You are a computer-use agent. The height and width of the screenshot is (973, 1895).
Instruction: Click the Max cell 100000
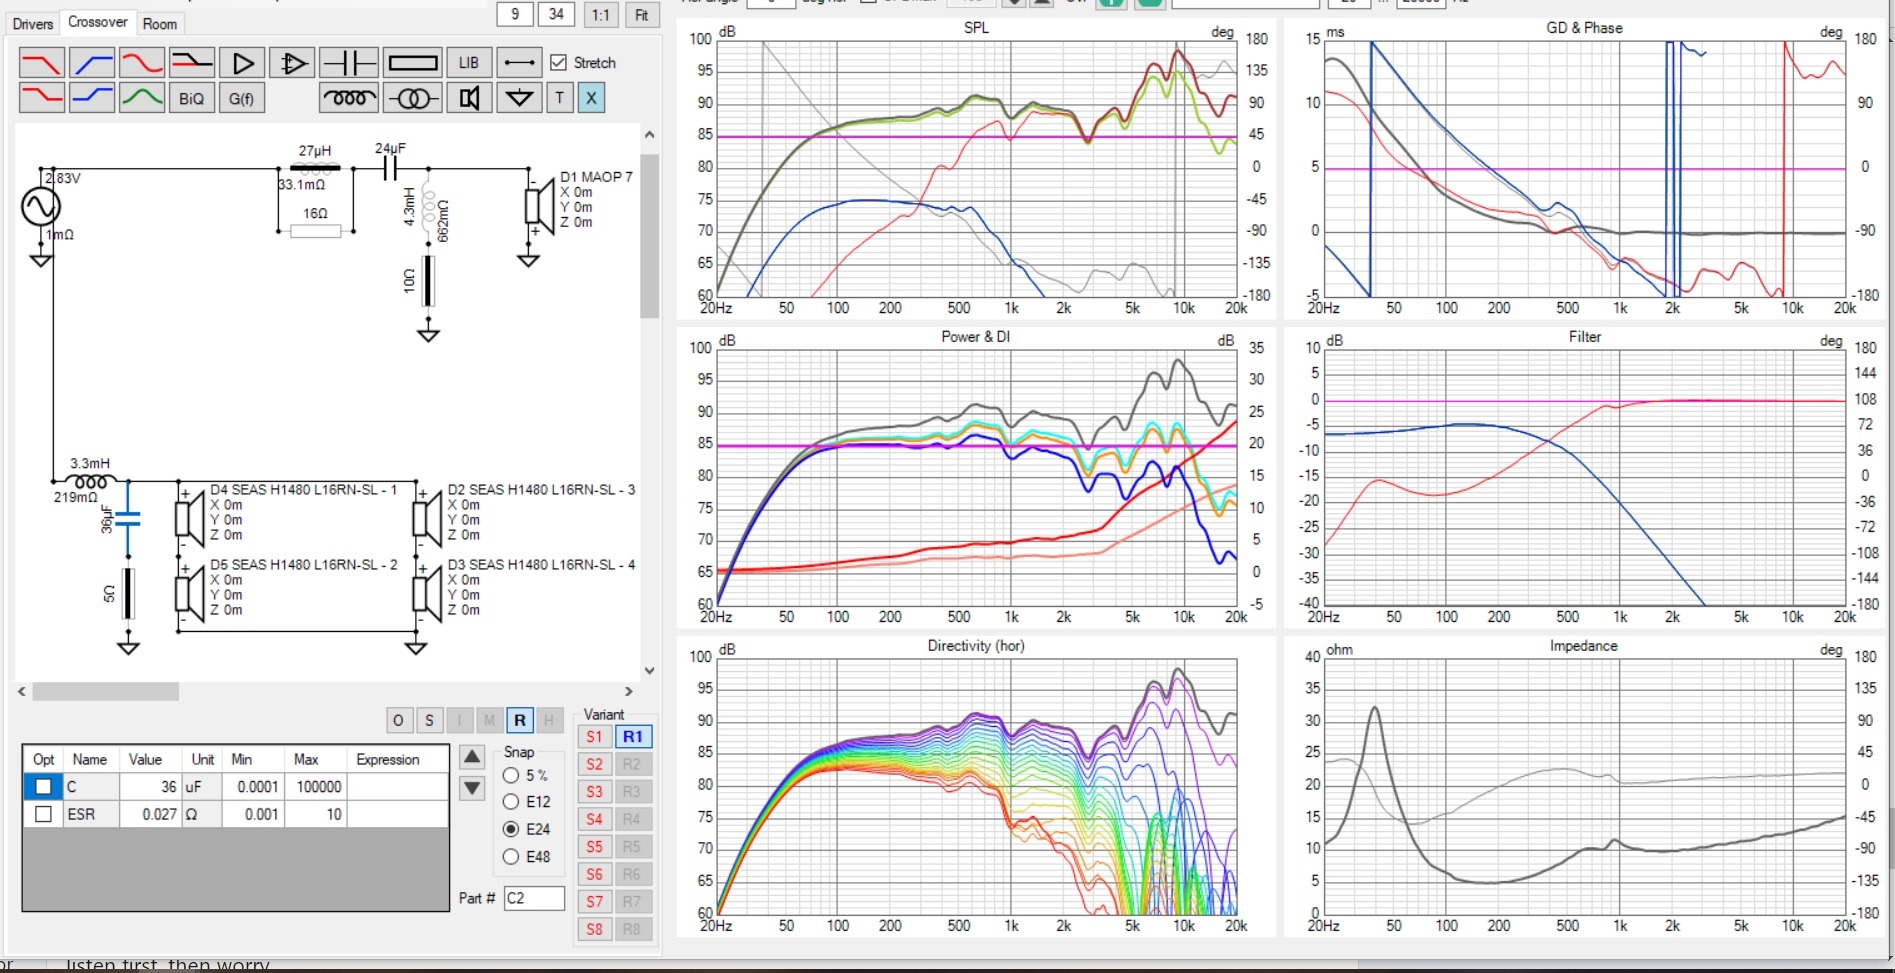click(316, 787)
